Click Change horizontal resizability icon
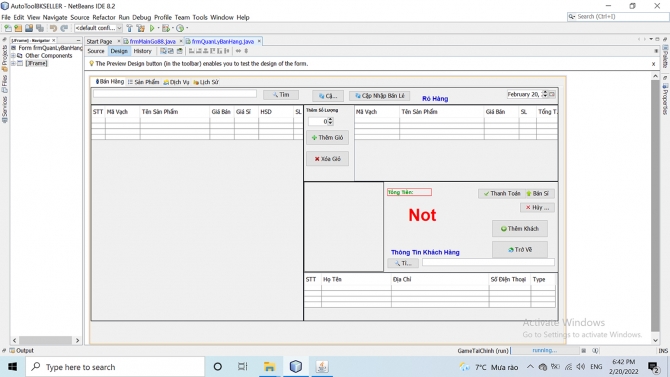The width and height of the screenshot is (670, 377). [238, 51]
